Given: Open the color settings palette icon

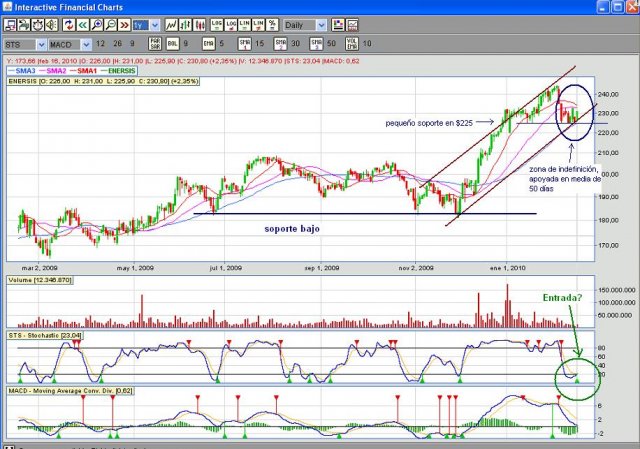Looking at the screenshot, I should click(x=338, y=25).
